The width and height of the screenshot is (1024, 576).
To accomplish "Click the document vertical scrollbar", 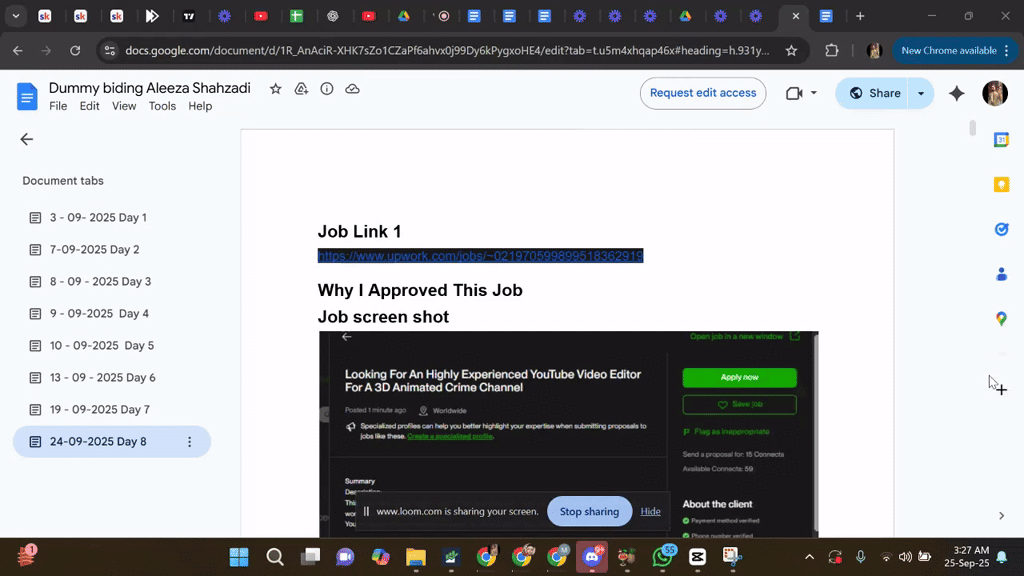I will coord(972,127).
